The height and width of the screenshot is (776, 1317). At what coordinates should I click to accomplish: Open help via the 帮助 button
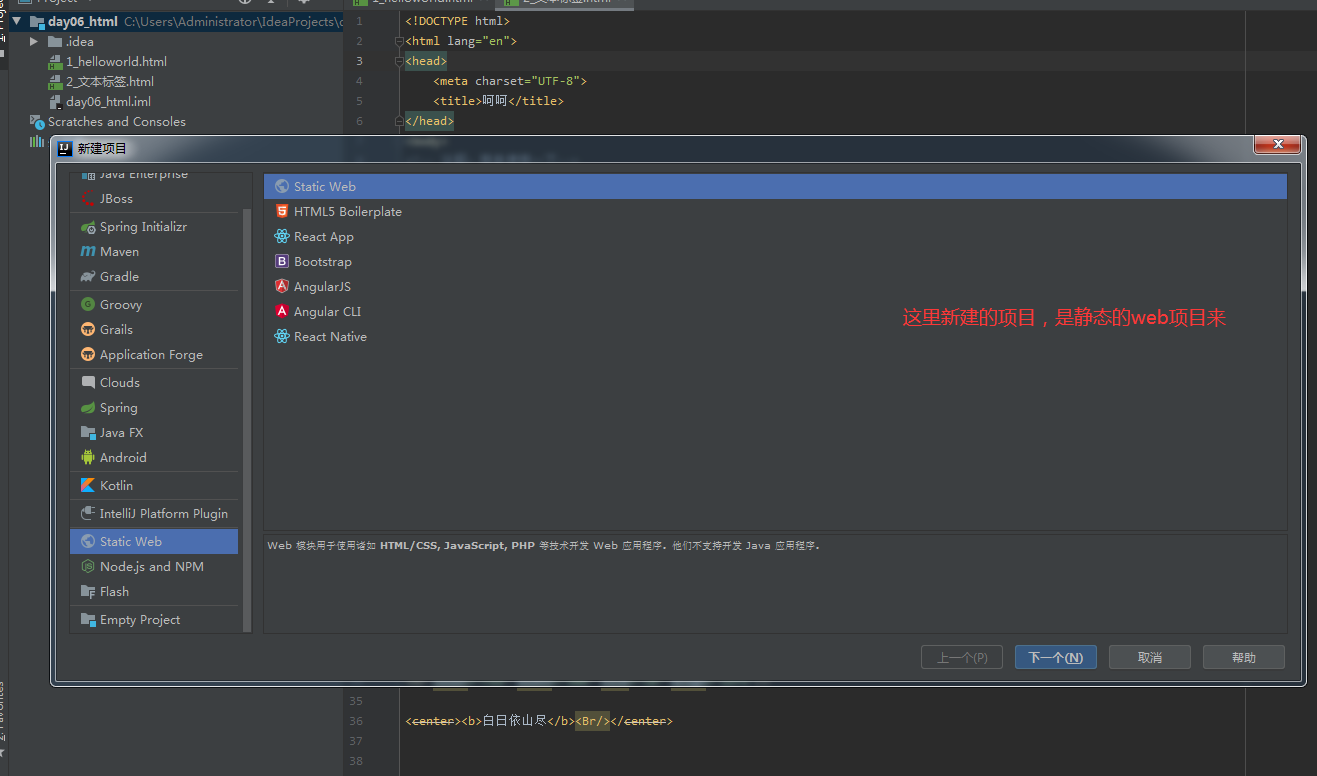[x=1244, y=657]
